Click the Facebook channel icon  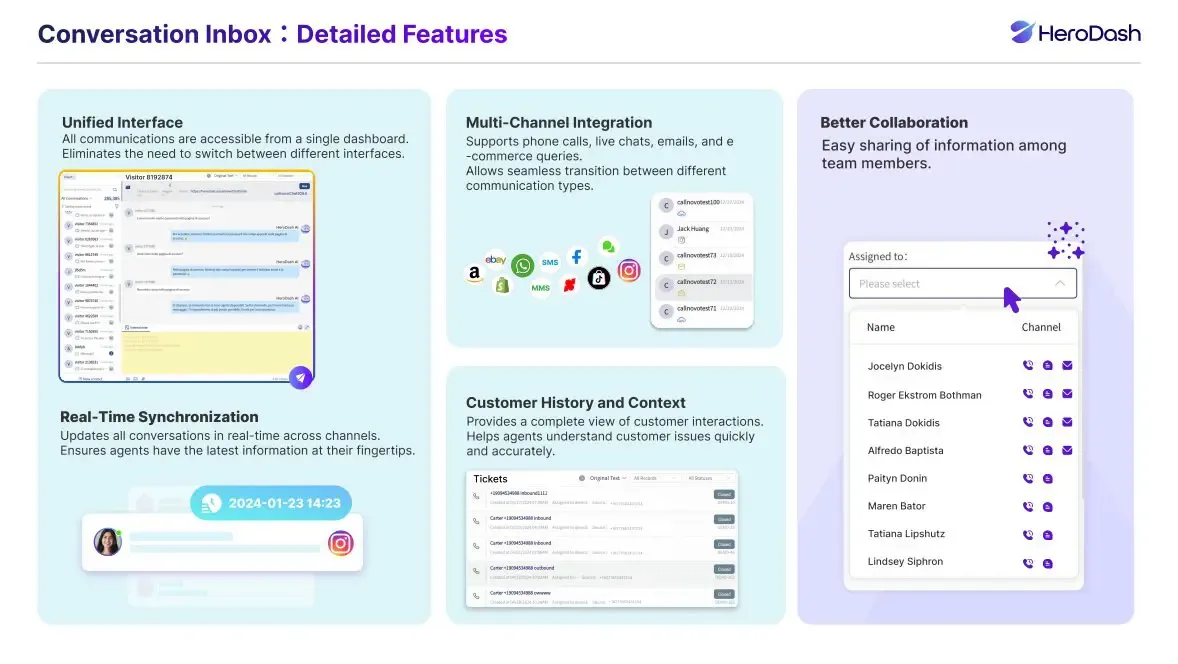click(x=576, y=257)
